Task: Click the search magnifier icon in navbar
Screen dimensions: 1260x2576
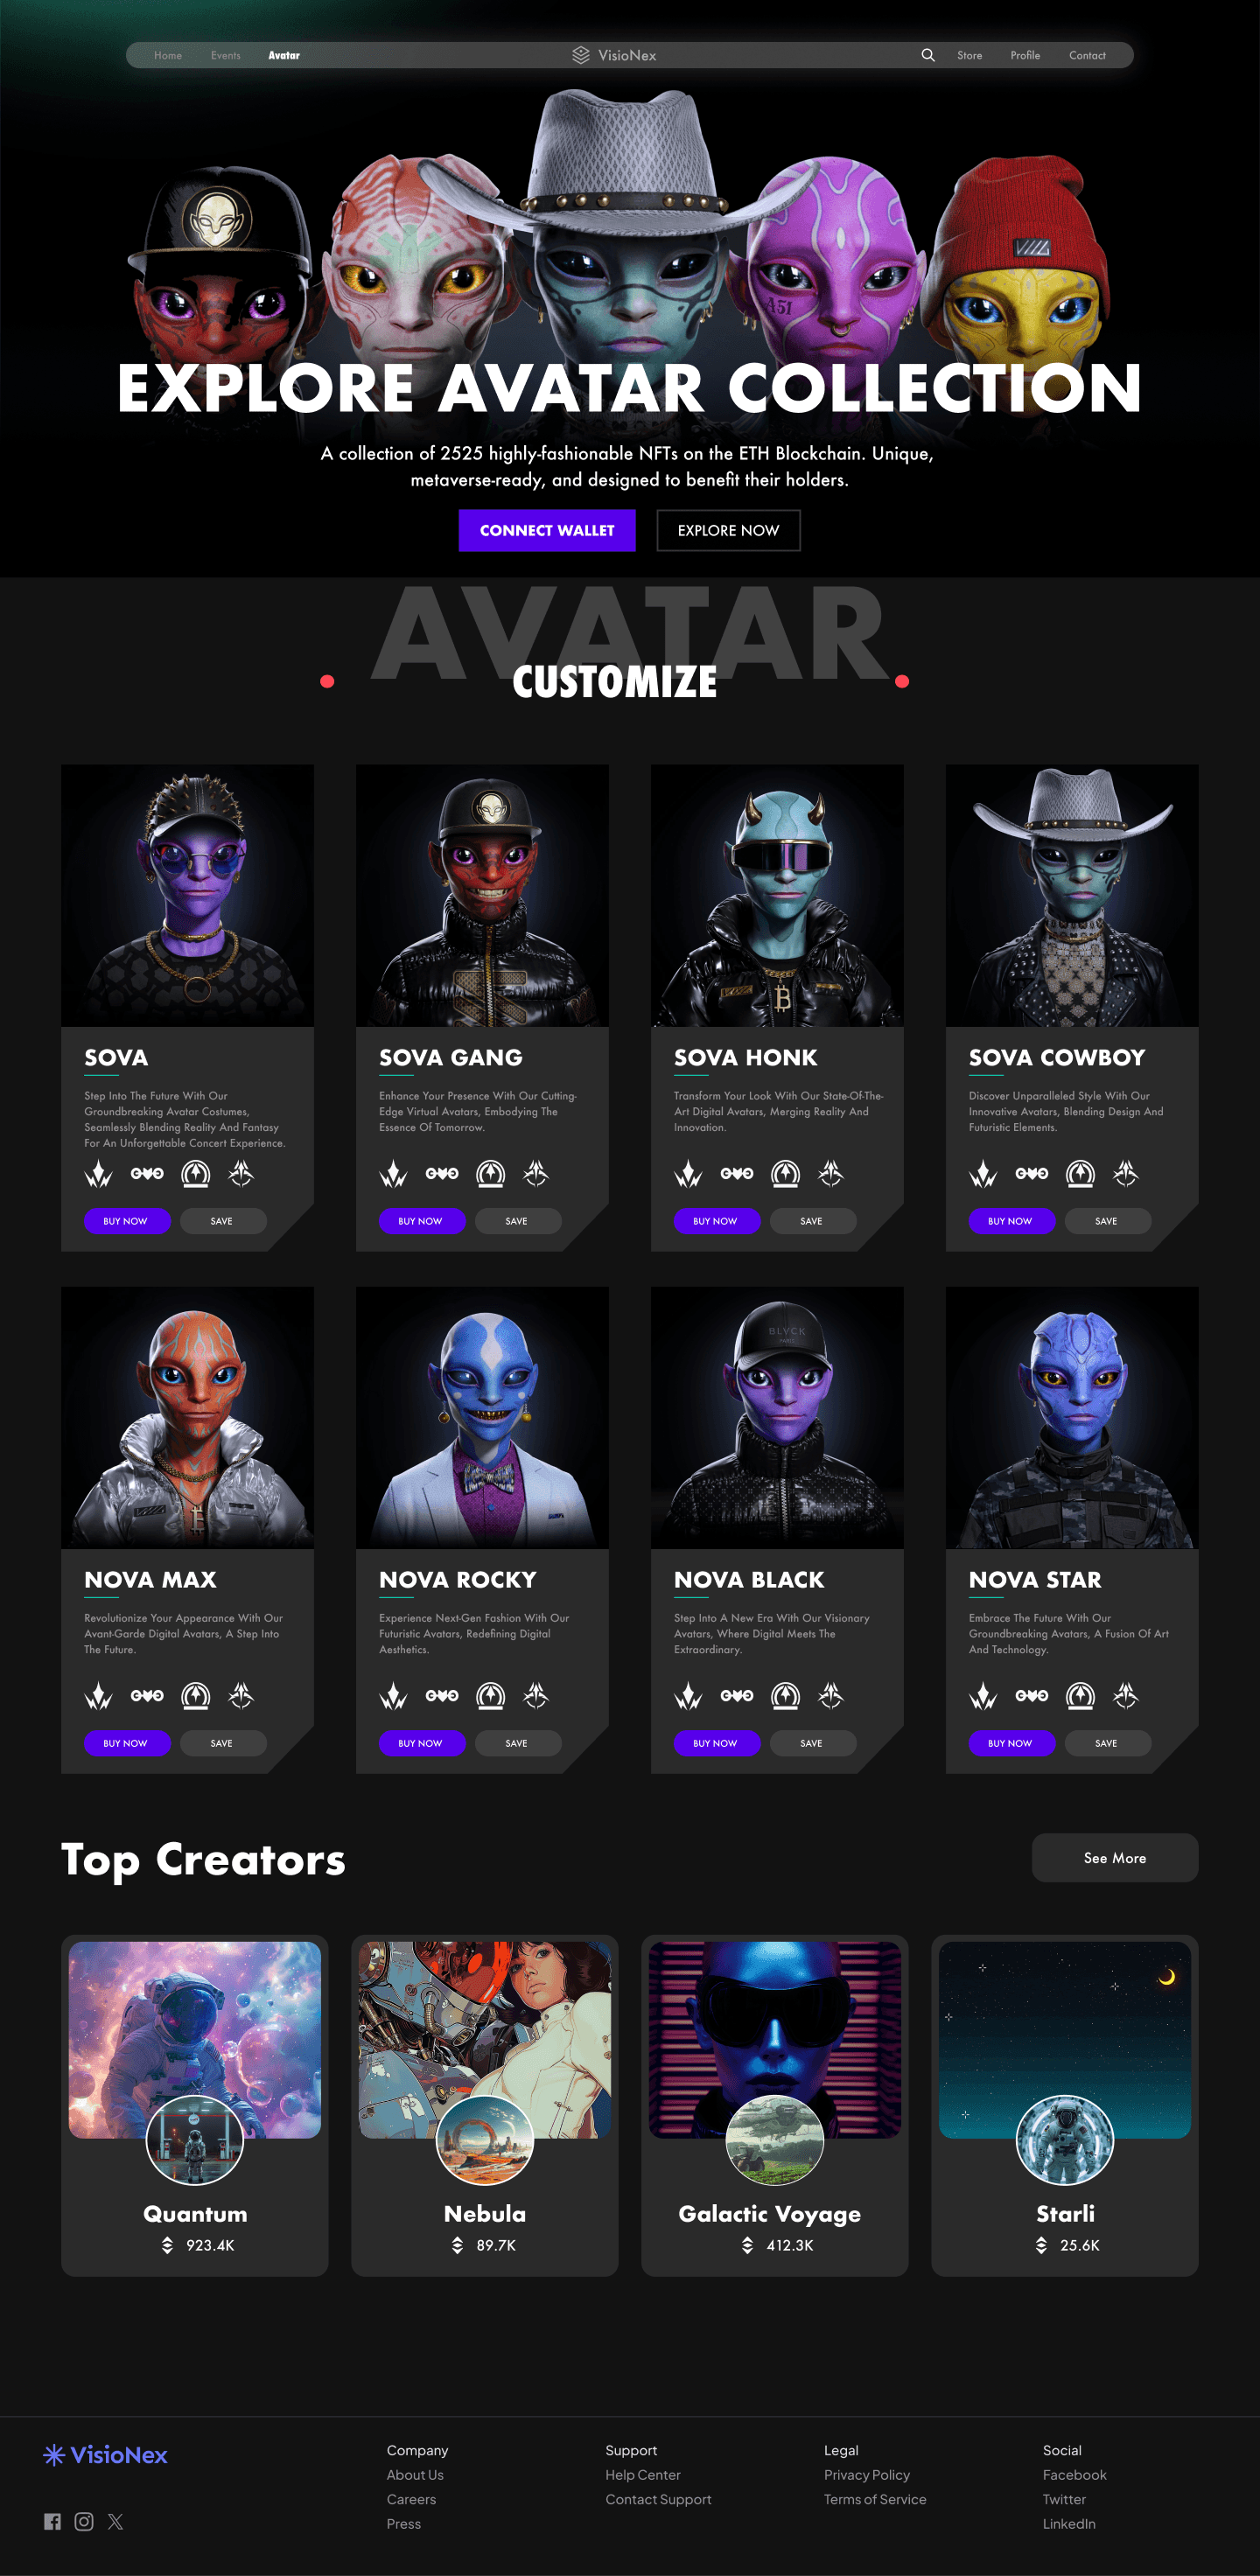Action: click(928, 55)
